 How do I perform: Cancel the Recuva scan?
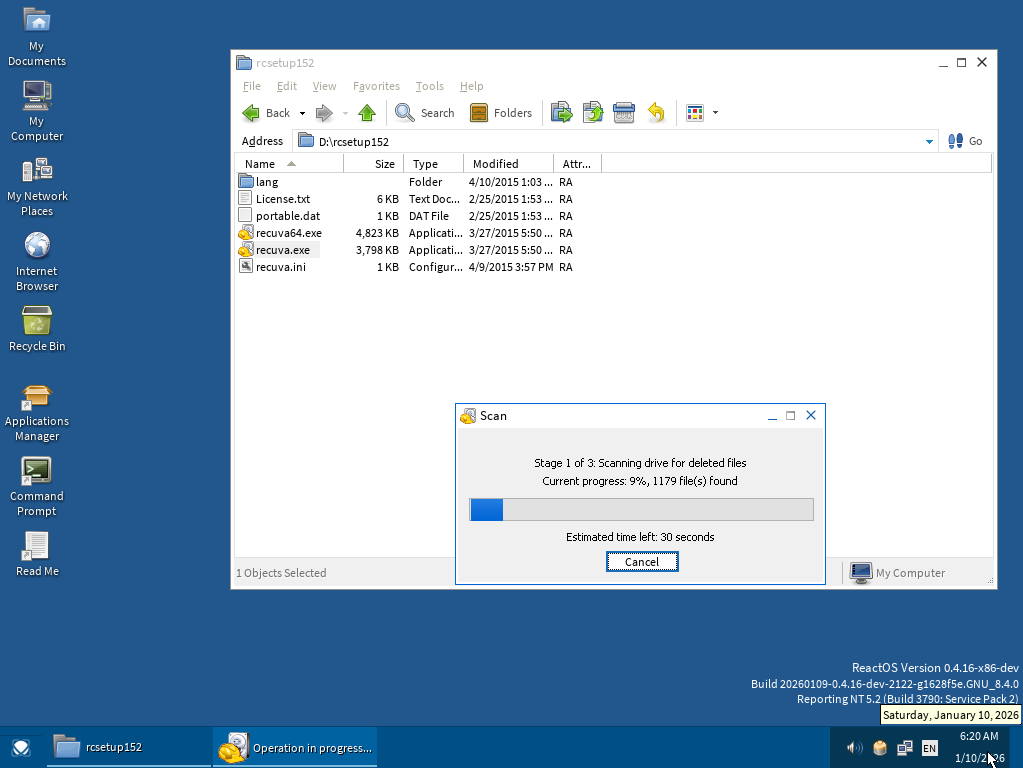pos(642,562)
